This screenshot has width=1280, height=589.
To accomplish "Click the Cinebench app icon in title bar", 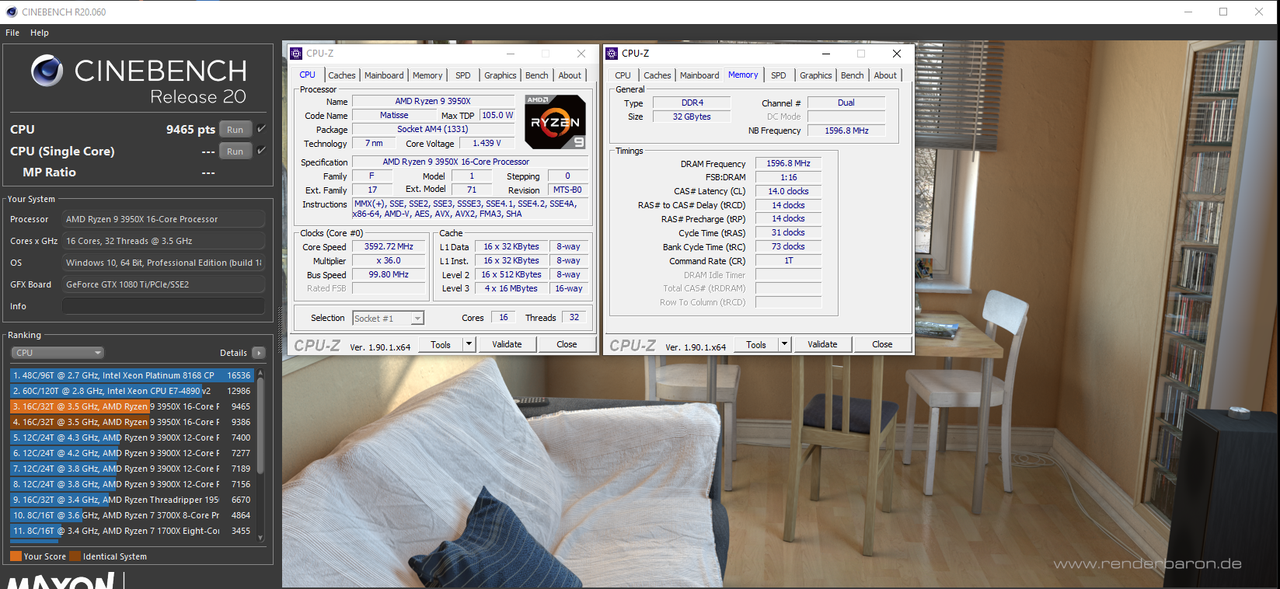I will 10,11.
